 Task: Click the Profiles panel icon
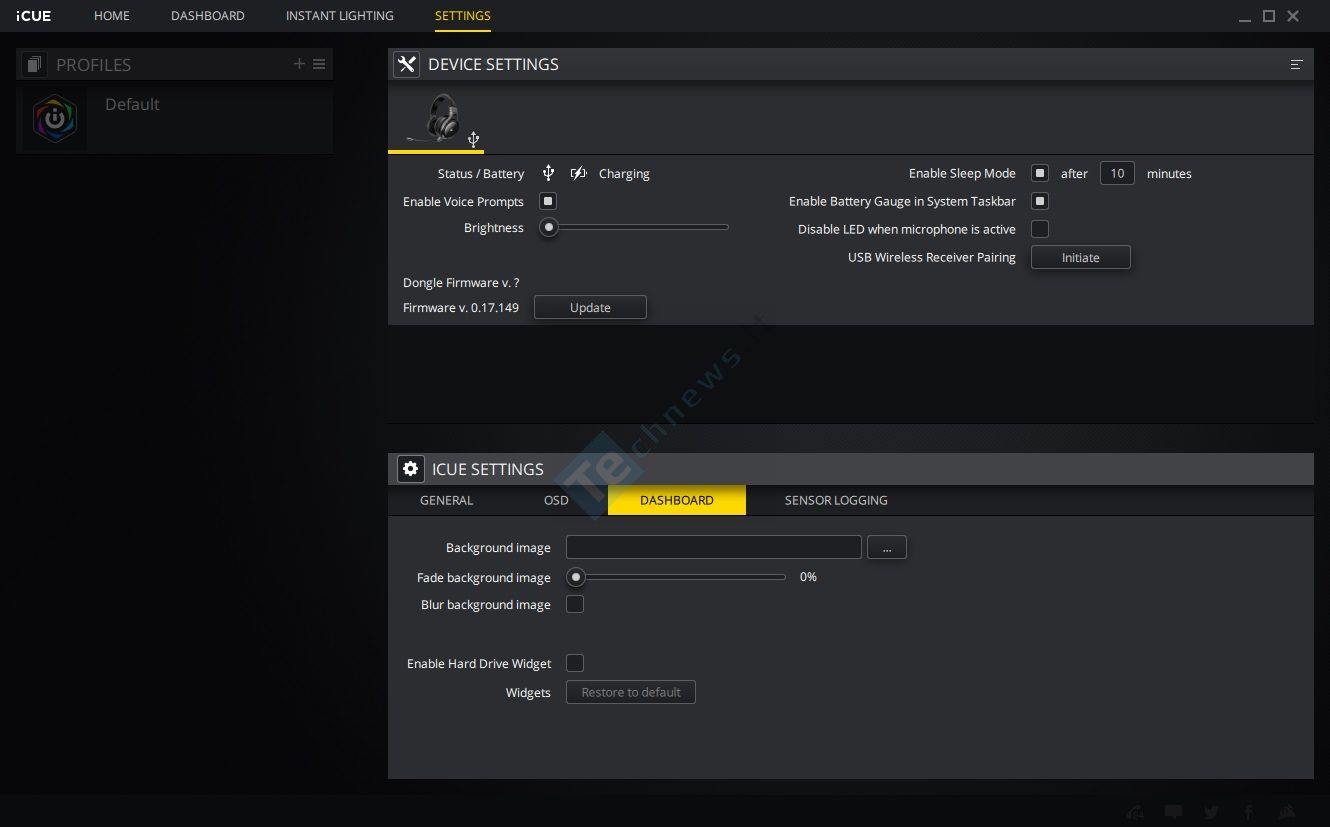pyautogui.click(x=35, y=65)
